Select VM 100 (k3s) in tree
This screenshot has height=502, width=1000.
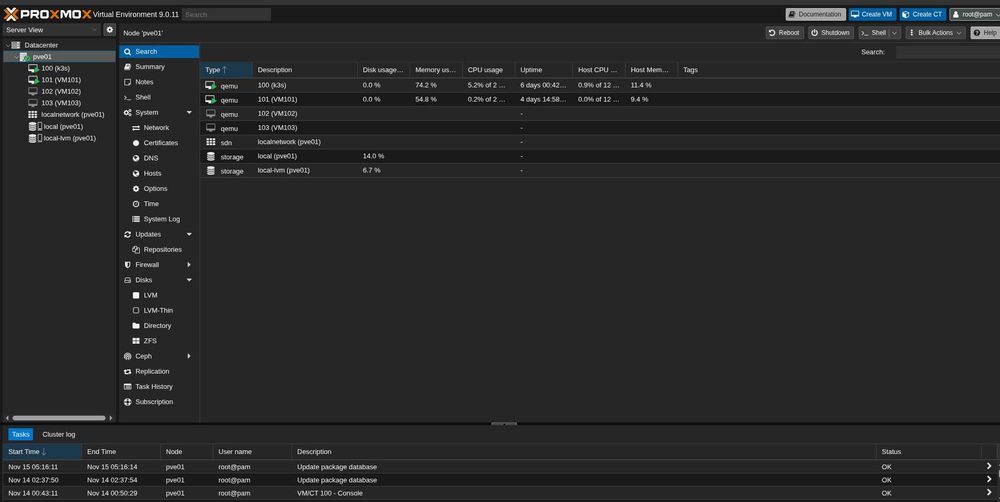tap(55, 68)
